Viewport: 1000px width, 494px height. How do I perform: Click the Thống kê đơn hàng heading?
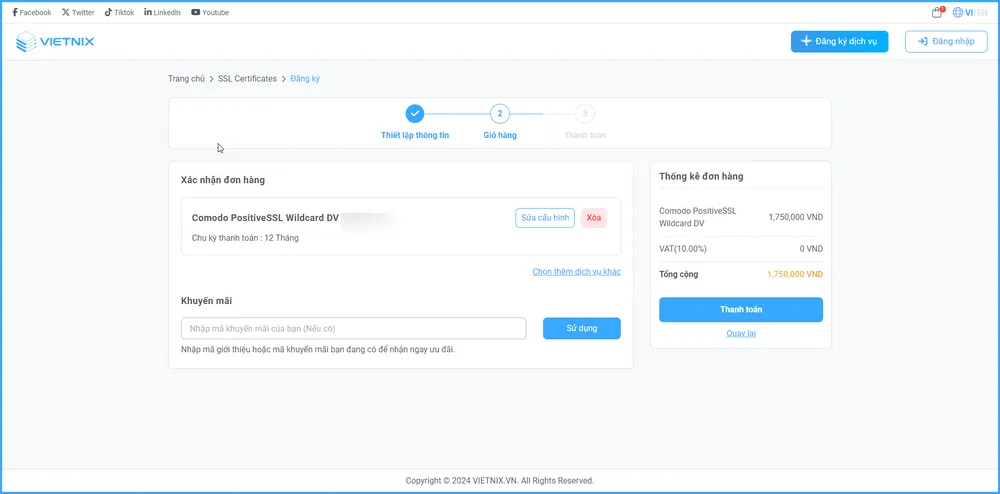tap(701, 177)
